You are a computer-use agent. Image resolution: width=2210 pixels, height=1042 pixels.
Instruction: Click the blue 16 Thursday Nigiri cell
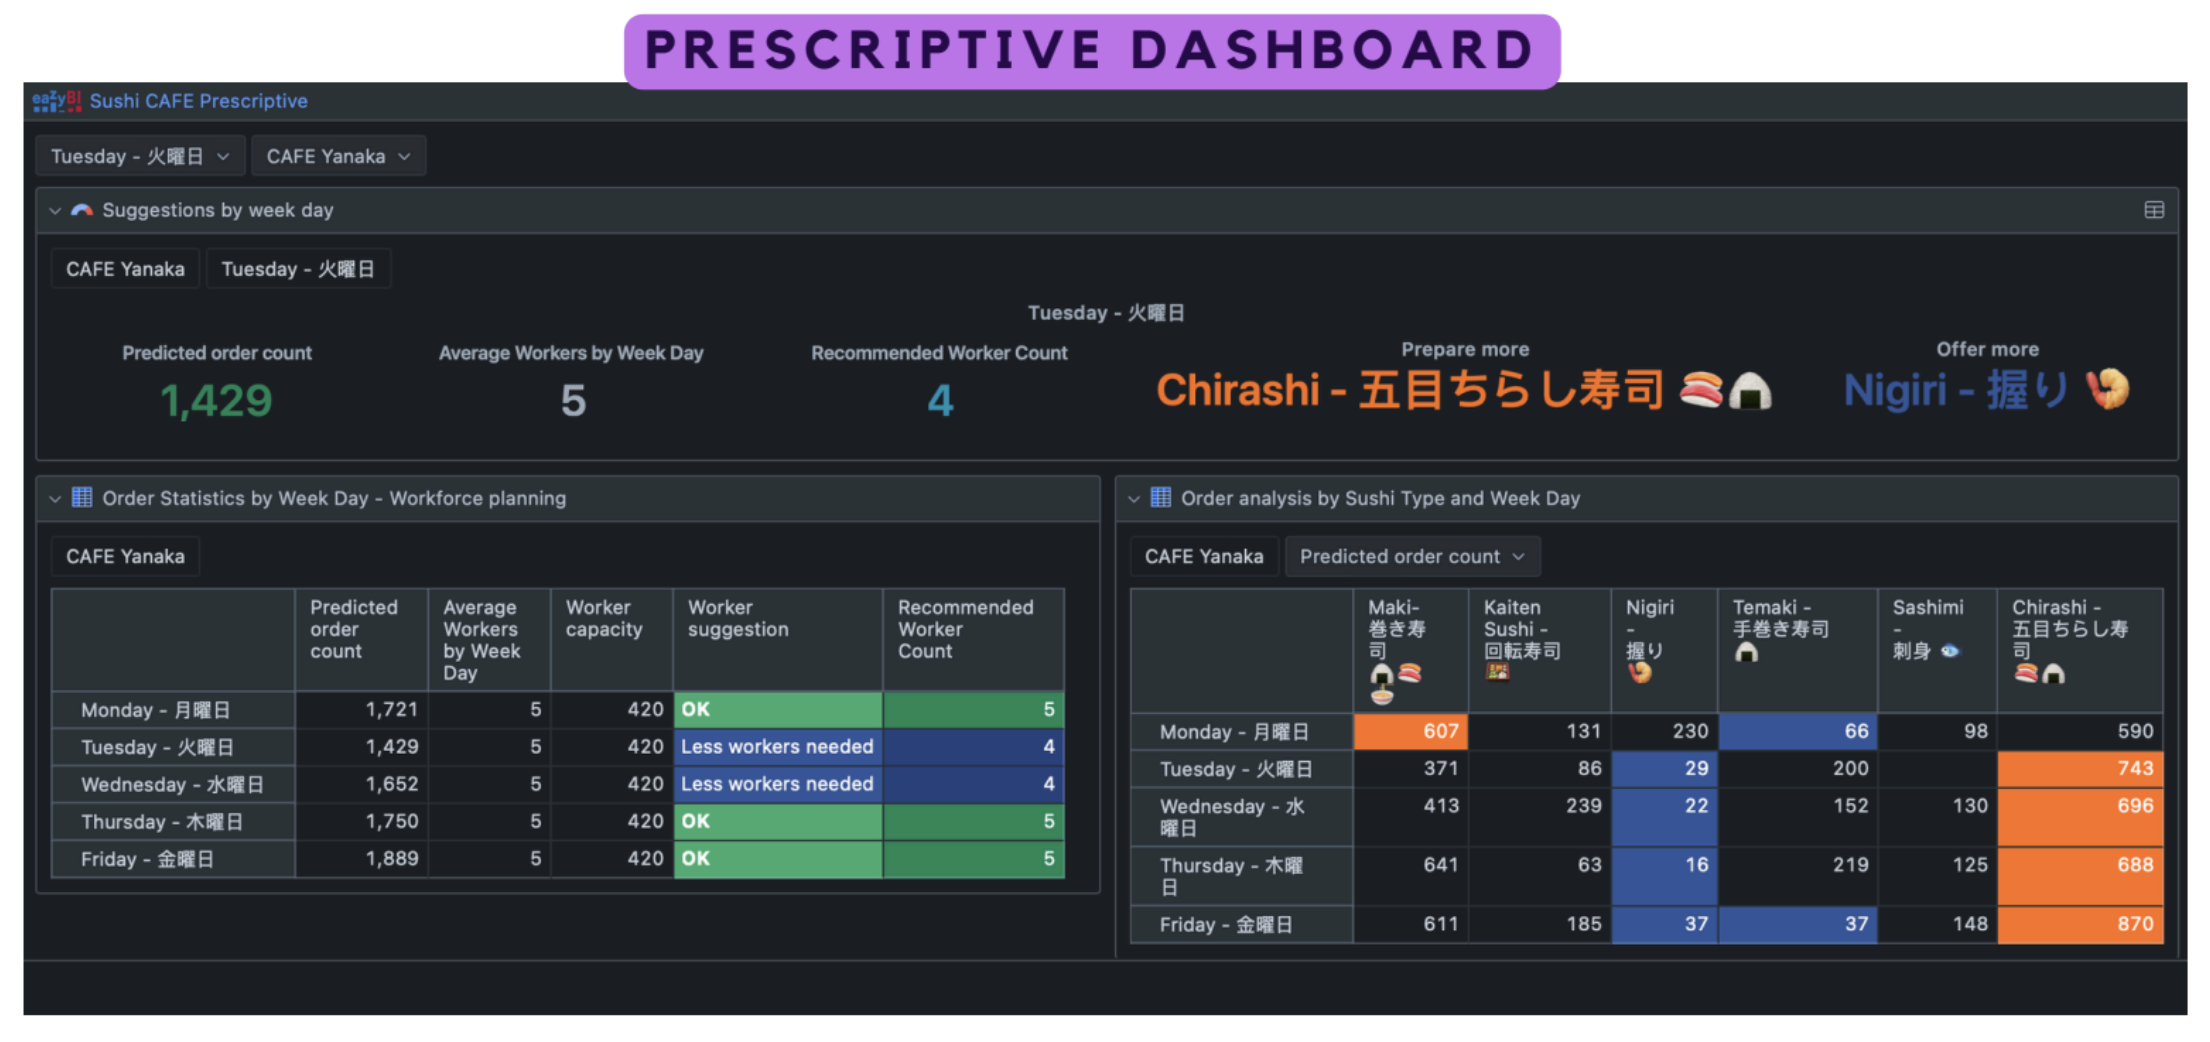click(x=1665, y=875)
